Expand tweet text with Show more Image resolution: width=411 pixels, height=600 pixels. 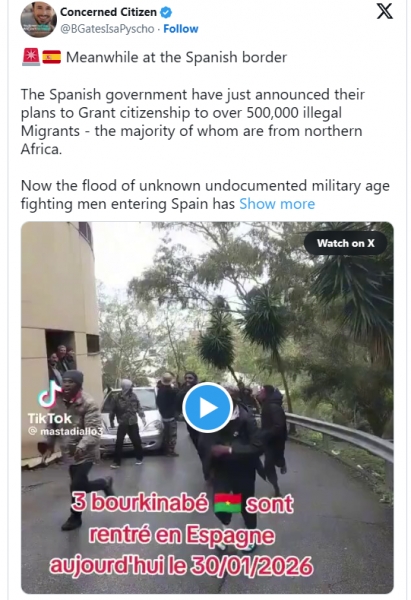(x=277, y=204)
